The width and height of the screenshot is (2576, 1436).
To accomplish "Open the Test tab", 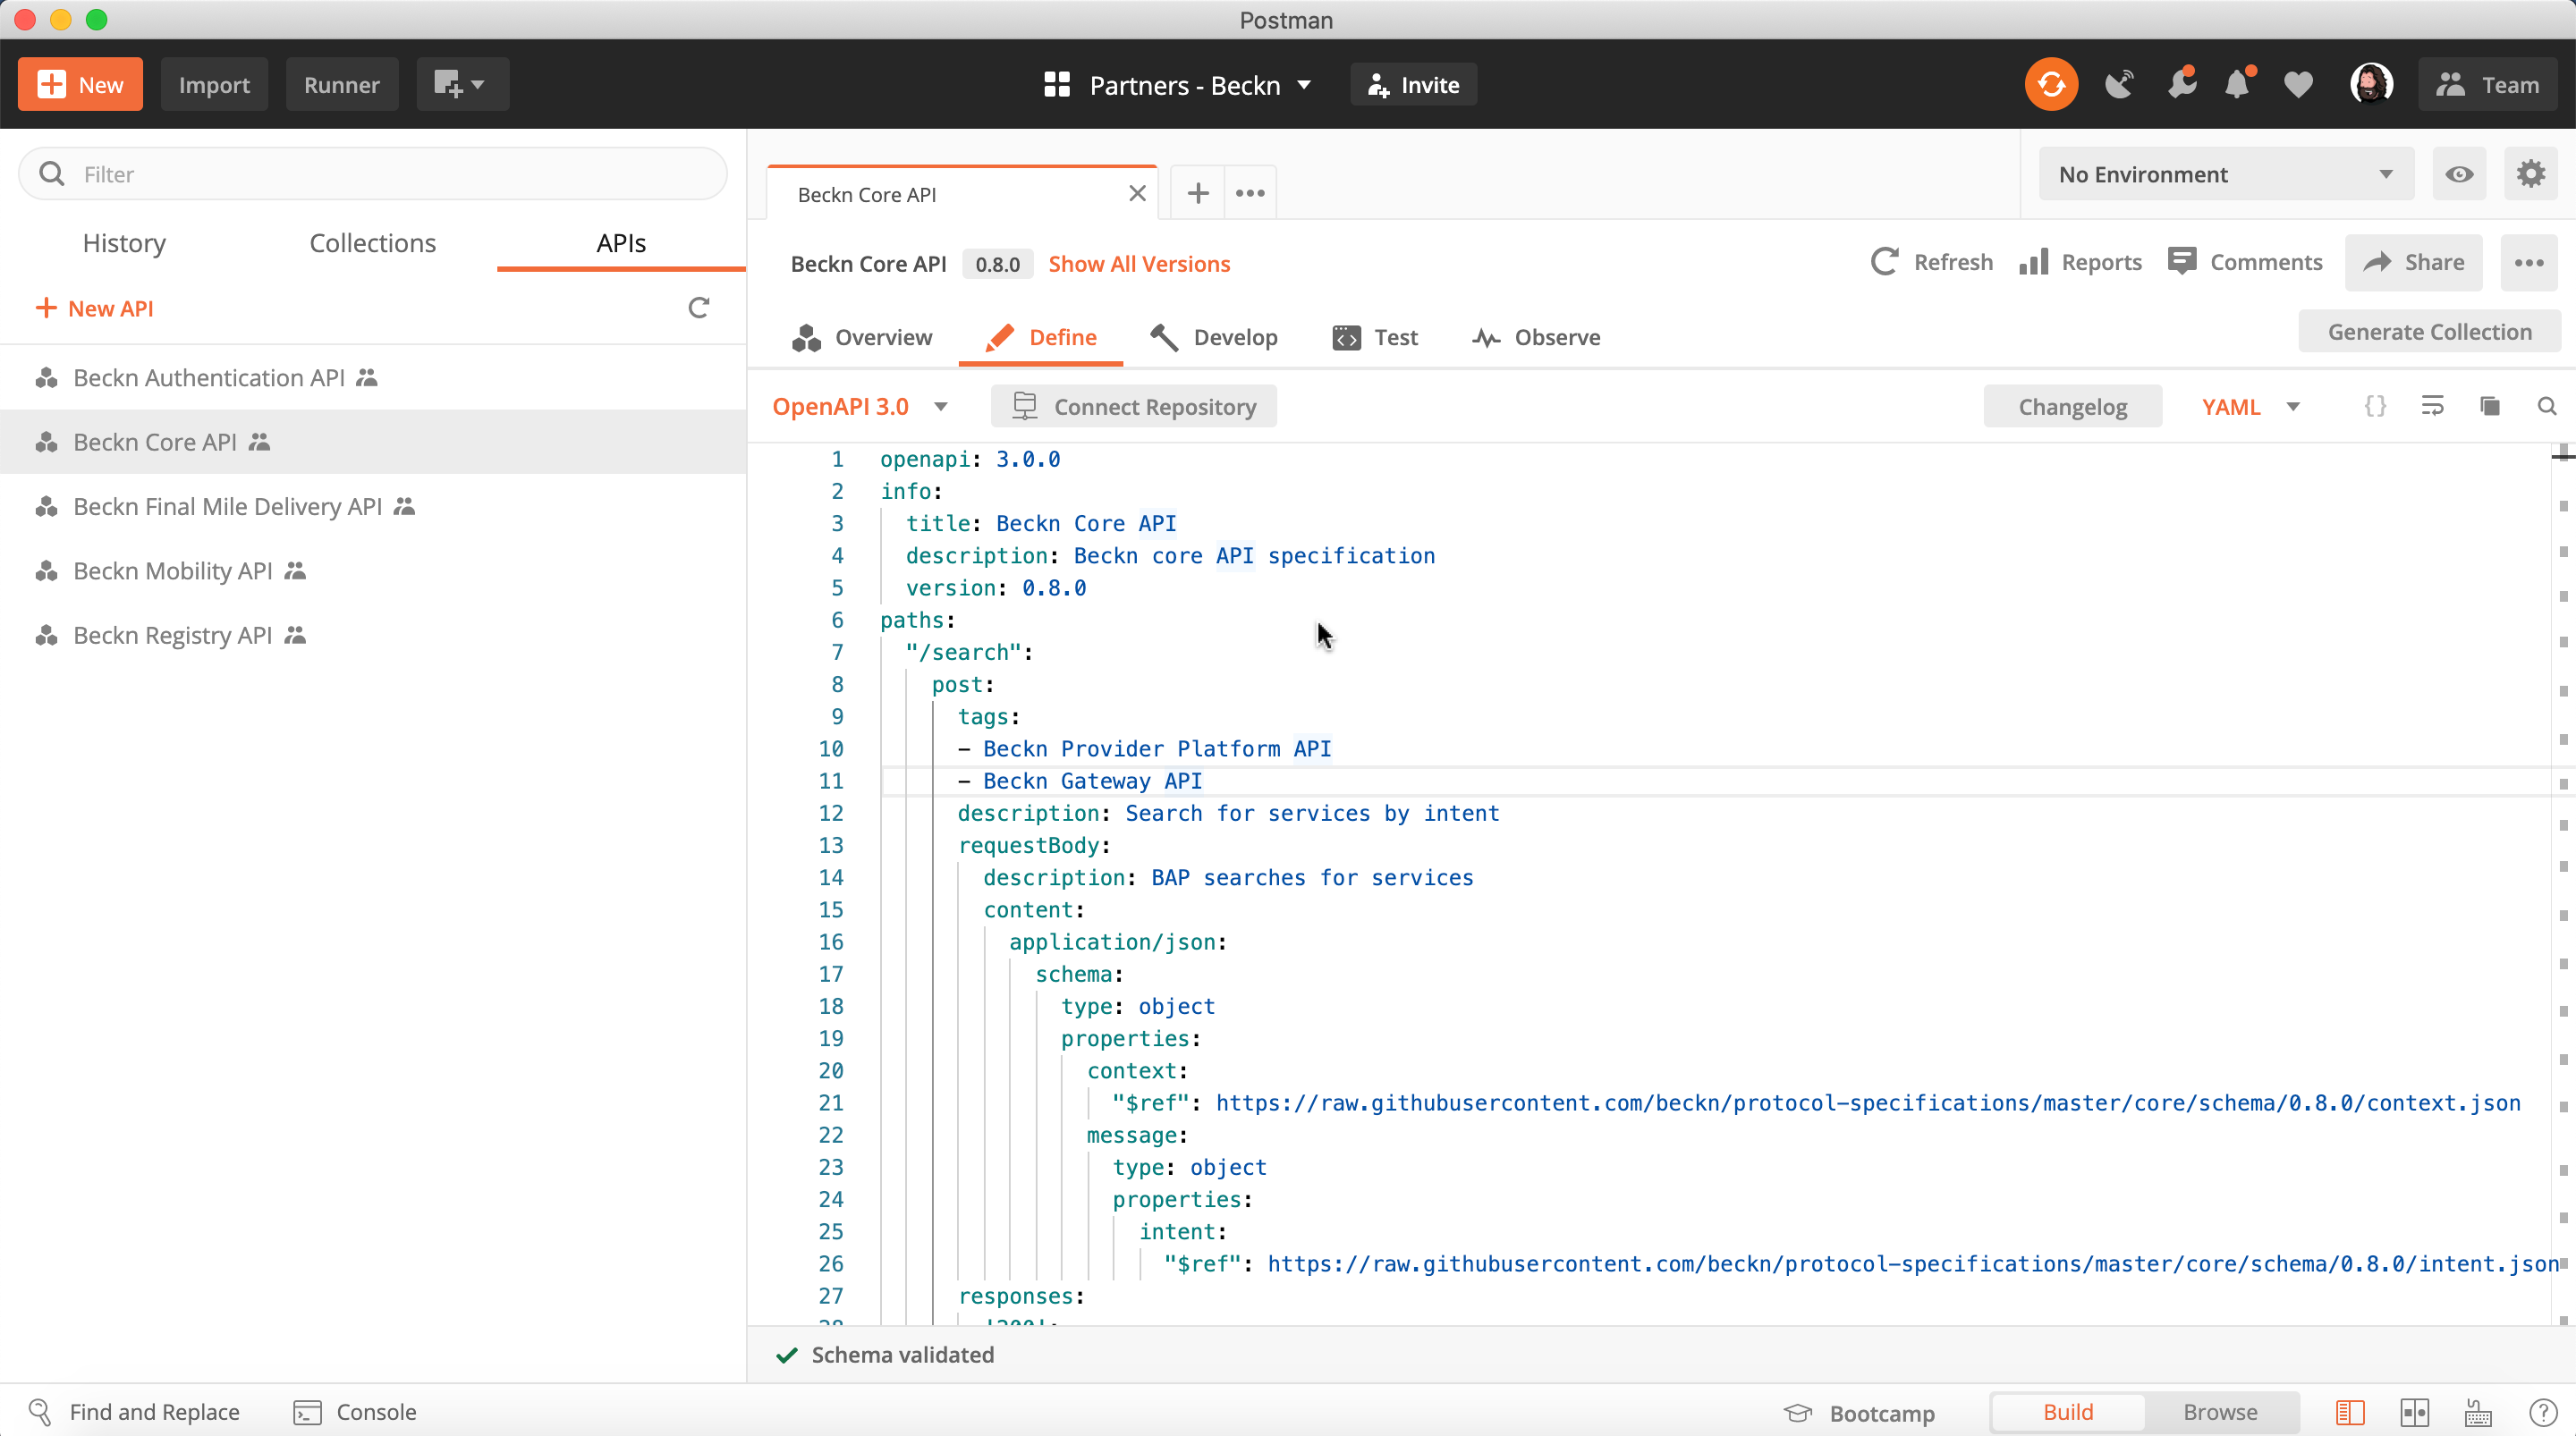I will coord(1374,338).
